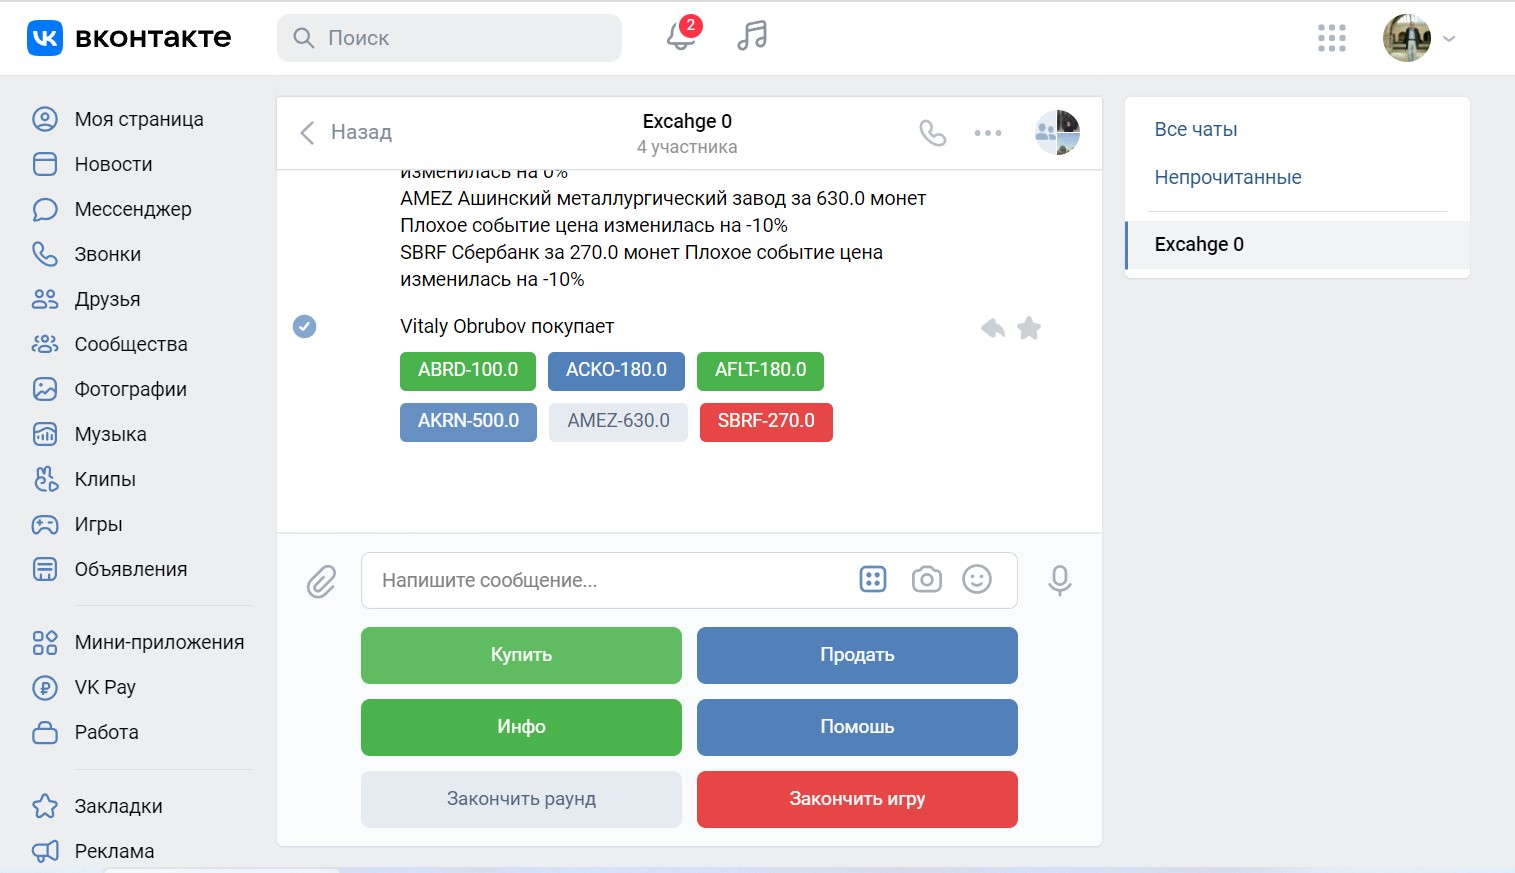Image resolution: width=1515 pixels, height=873 pixels.
Task: Go back with the Назад button
Action: (346, 132)
